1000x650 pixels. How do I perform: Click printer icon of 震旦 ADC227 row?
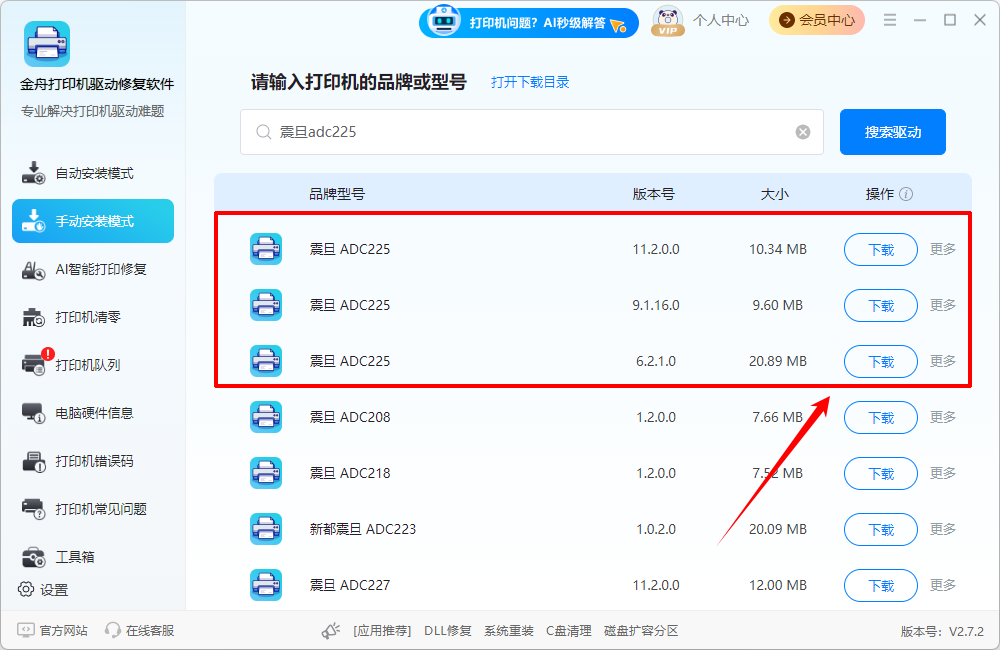coord(266,585)
